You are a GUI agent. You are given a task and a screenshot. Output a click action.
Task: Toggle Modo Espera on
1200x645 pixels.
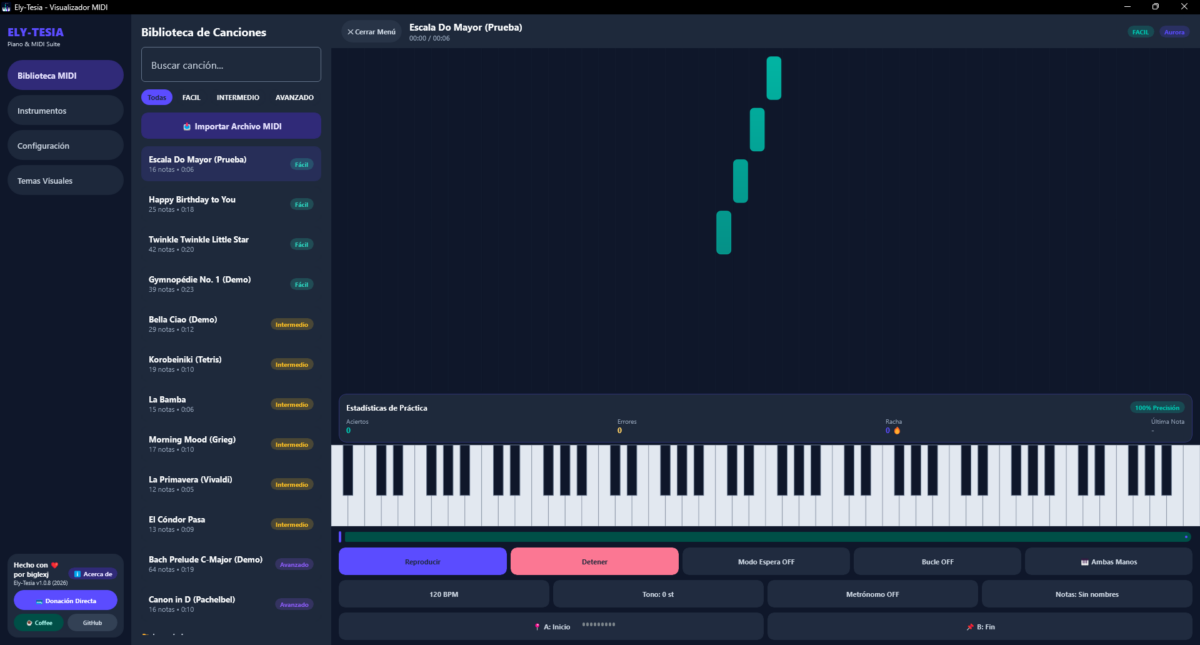point(766,561)
